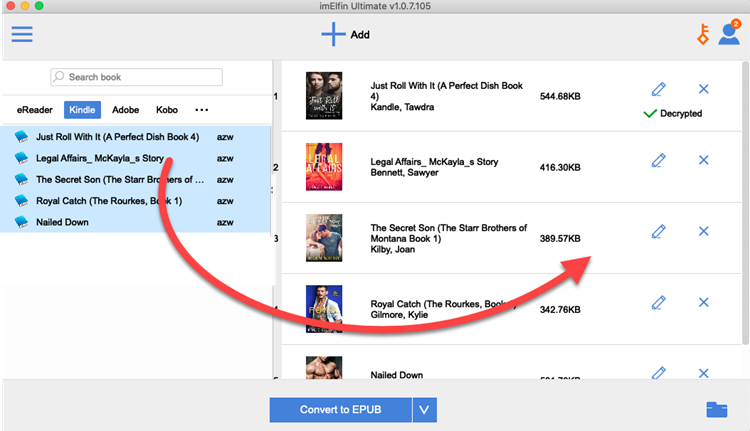Image resolution: width=750 pixels, height=431 pixels.
Task: Select The Secret Son in sidebar list
Action: click(x=135, y=179)
